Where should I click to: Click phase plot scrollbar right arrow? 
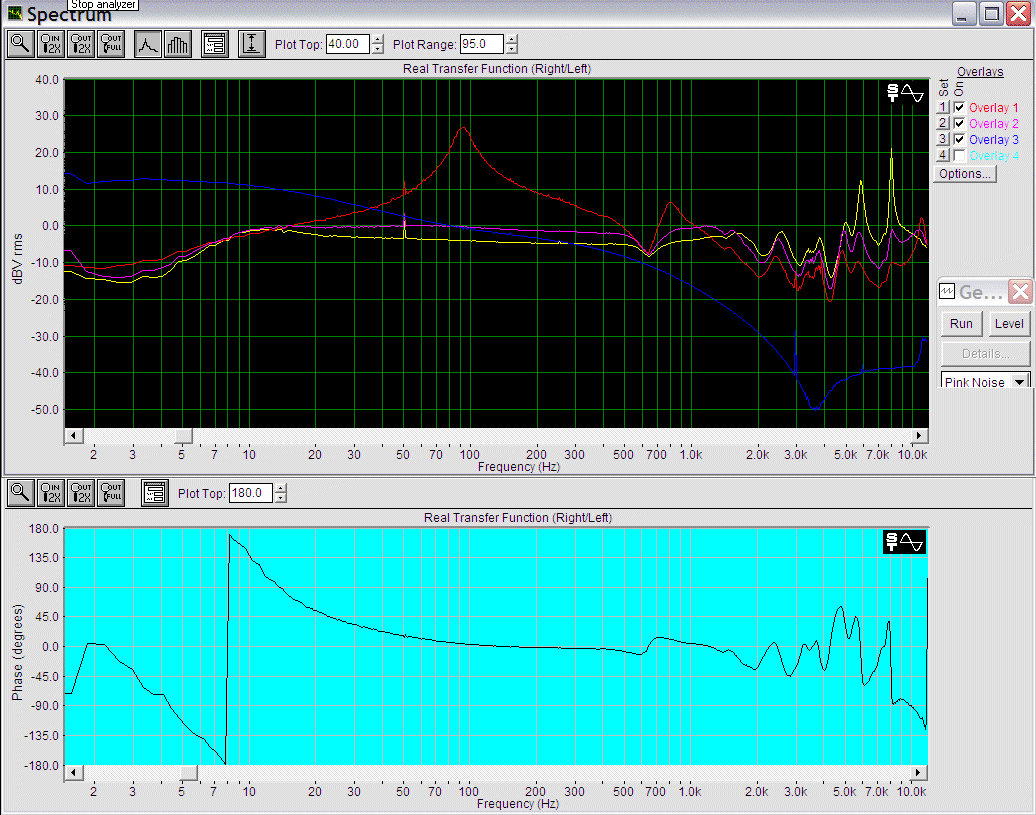918,772
